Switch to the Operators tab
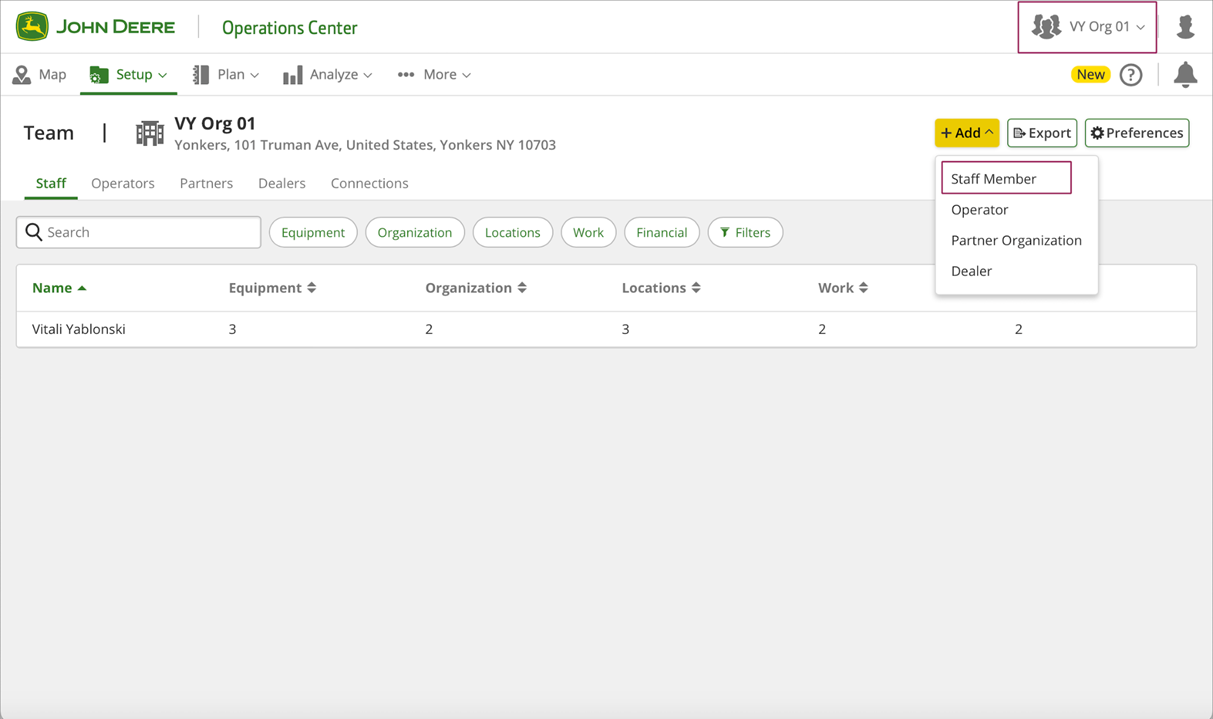The image size is (1213, 719). (123, 184)
